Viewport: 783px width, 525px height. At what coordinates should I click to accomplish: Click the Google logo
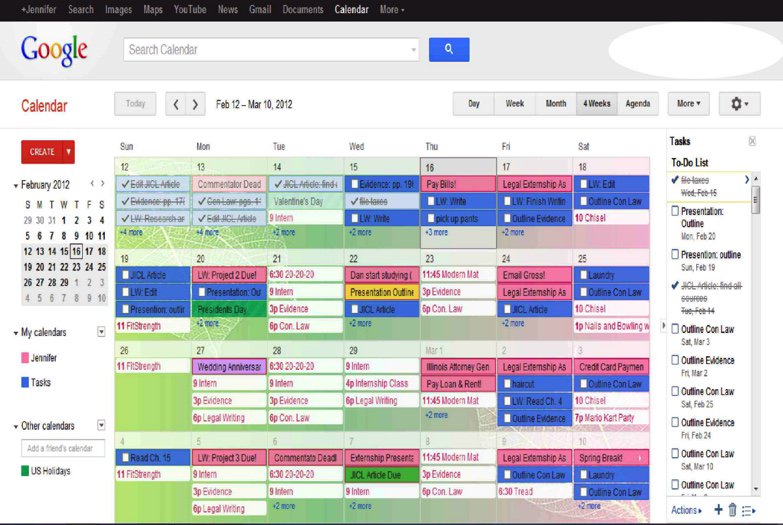(54, 50)
